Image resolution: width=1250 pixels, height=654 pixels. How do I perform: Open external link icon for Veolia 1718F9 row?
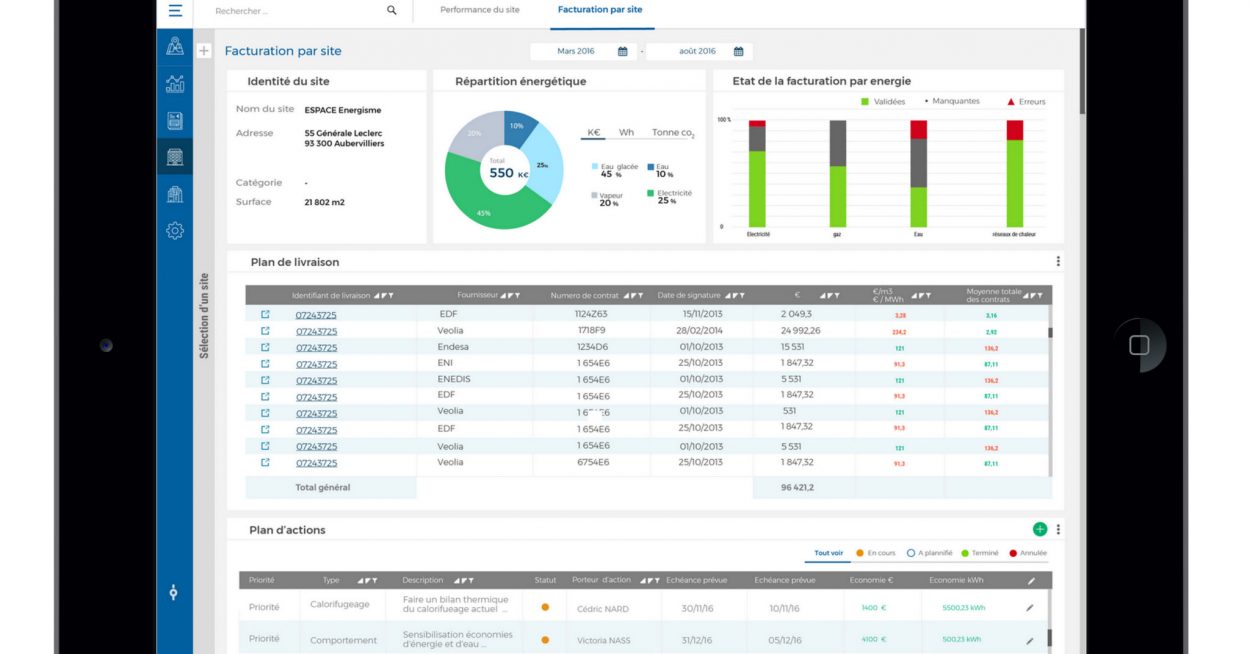[265, 331]
